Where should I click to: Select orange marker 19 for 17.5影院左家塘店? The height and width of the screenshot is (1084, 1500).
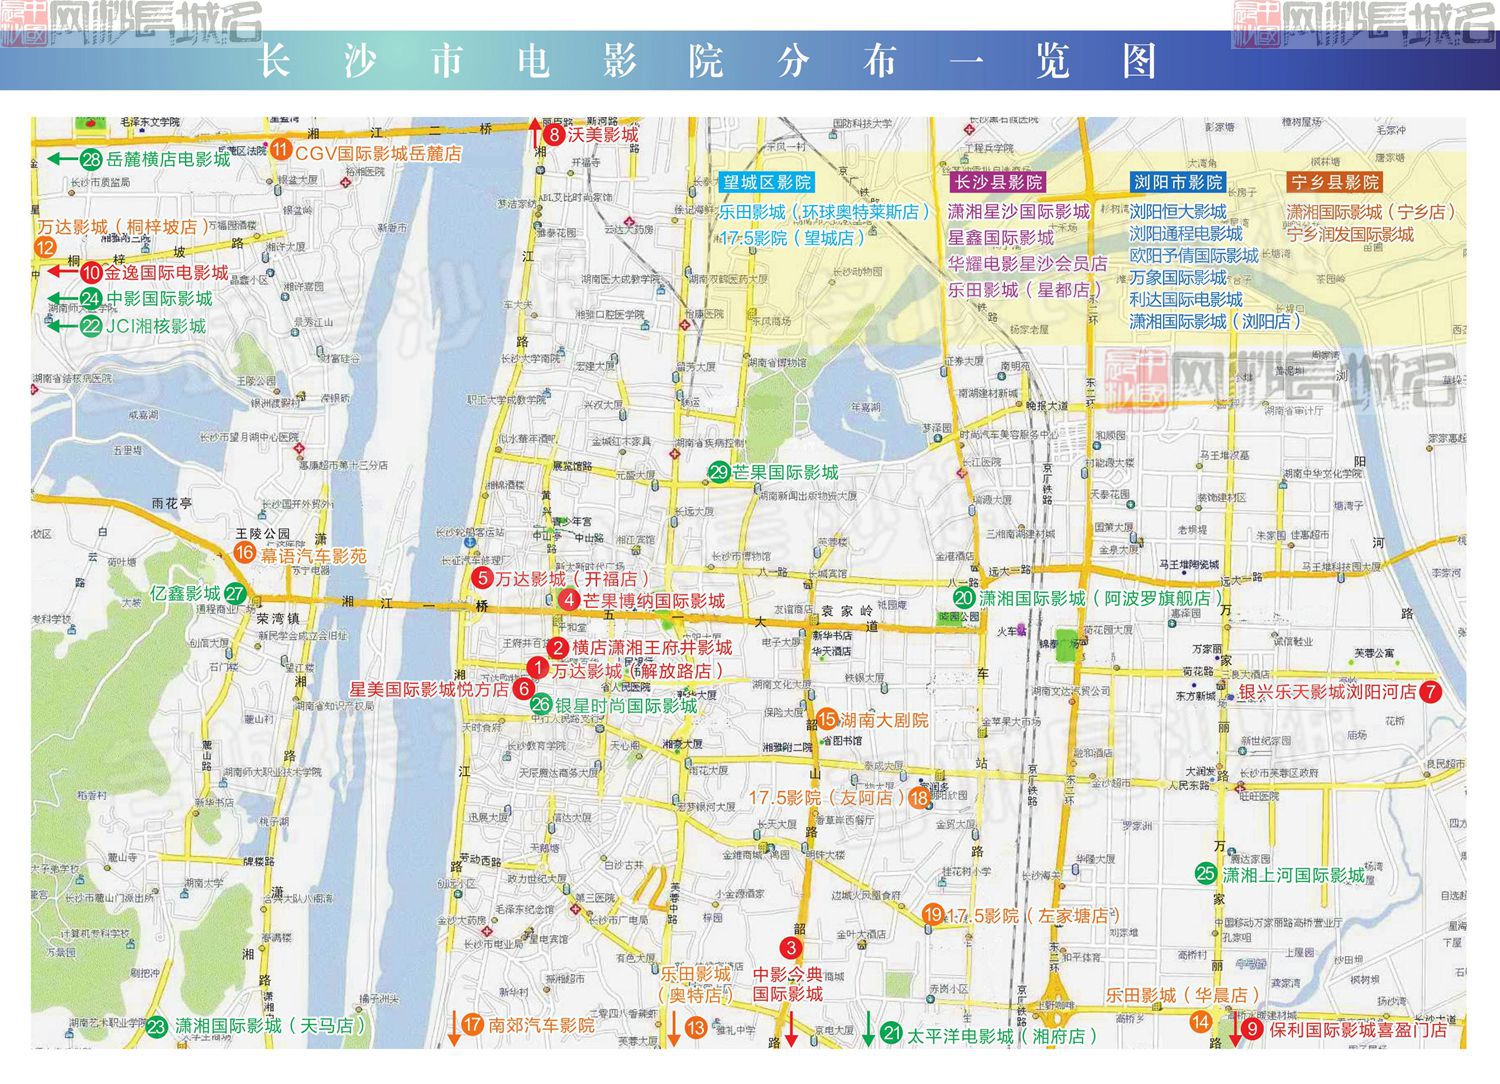coord(933,914)
